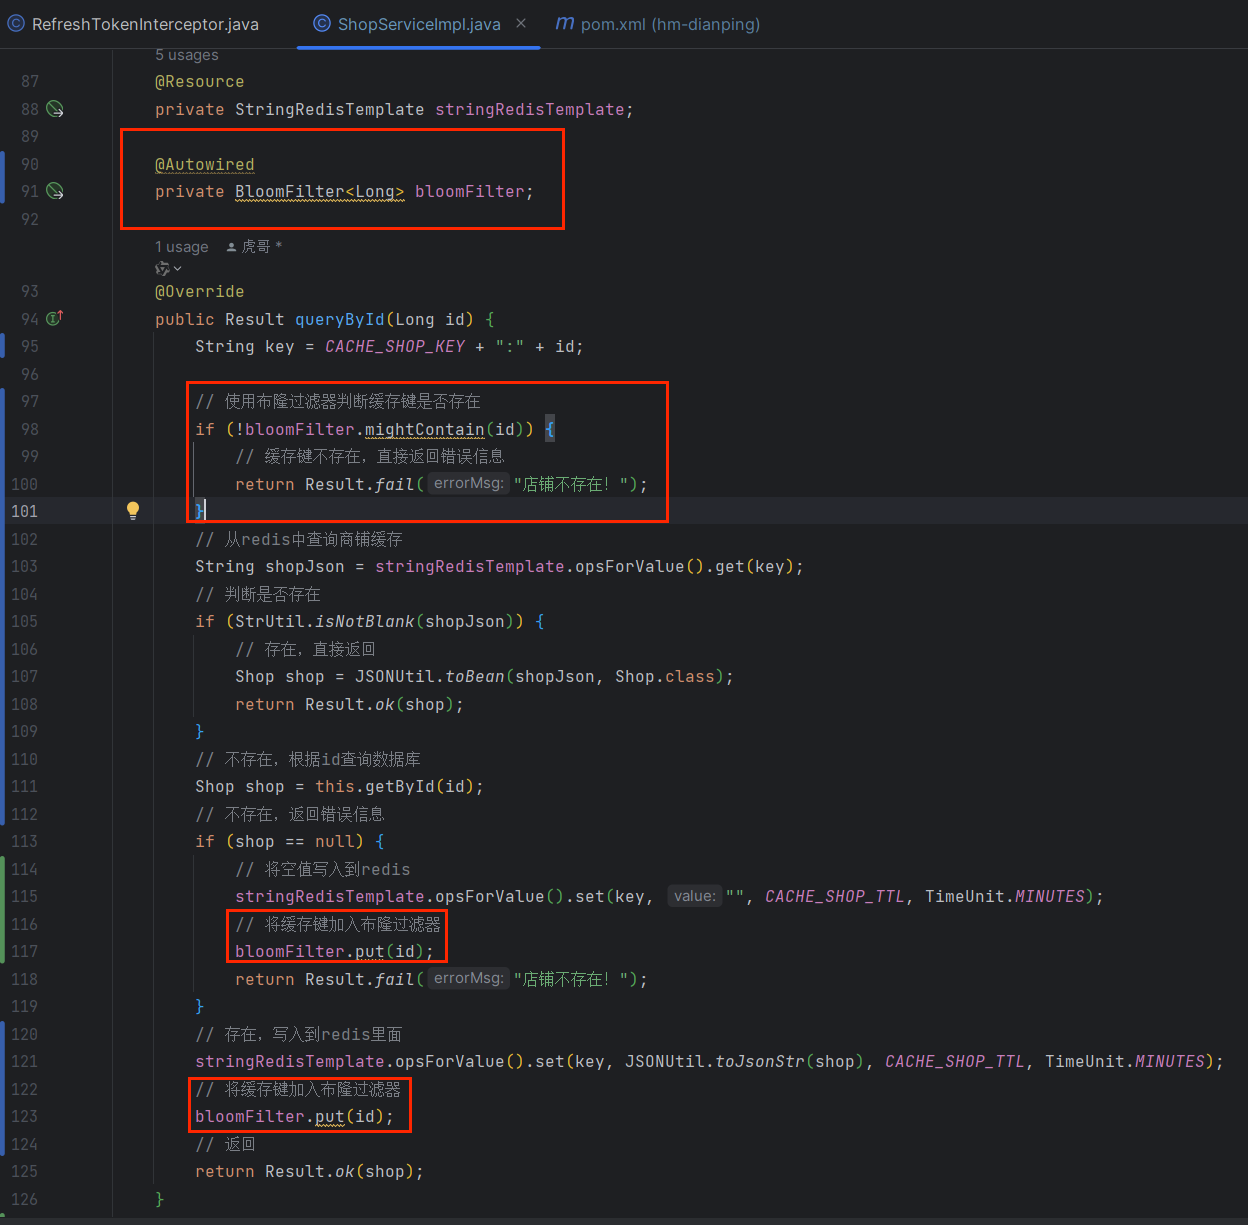Click the closing brace on line 126
Image resolution: width=1248 pixels, height=1225 pixels.
pyautogui.click(x=159, y=1198)
